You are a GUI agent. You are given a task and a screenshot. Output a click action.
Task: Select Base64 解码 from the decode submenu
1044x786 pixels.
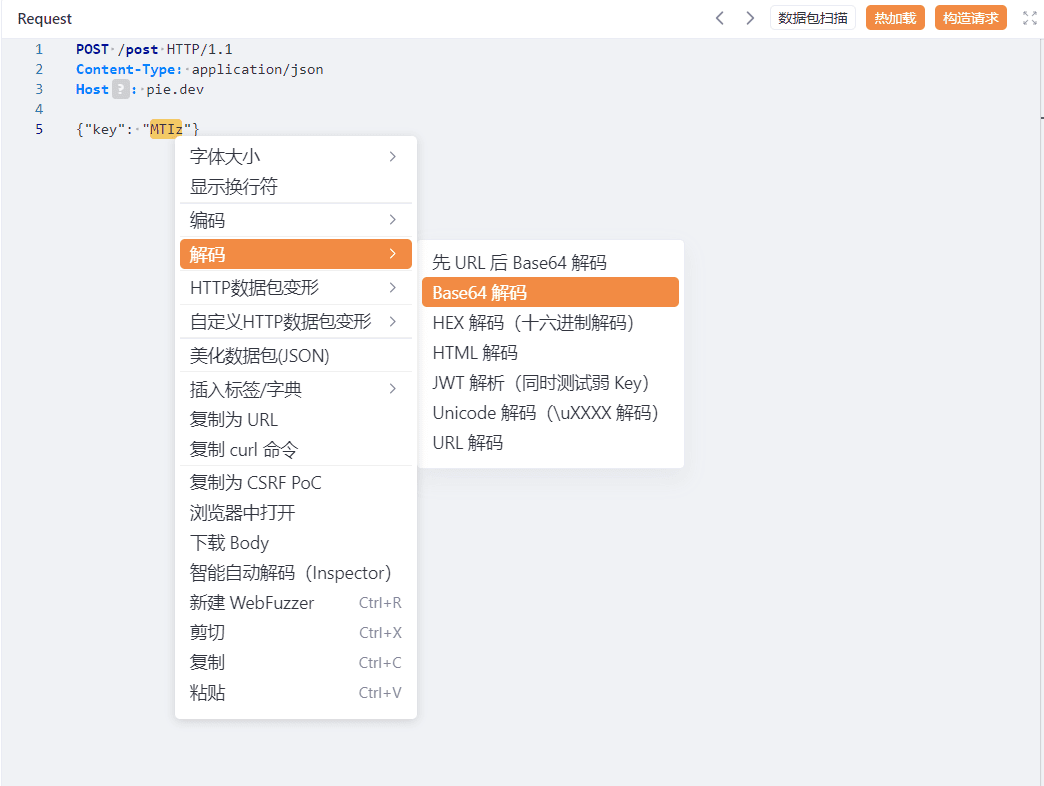(x=549, y=293)
